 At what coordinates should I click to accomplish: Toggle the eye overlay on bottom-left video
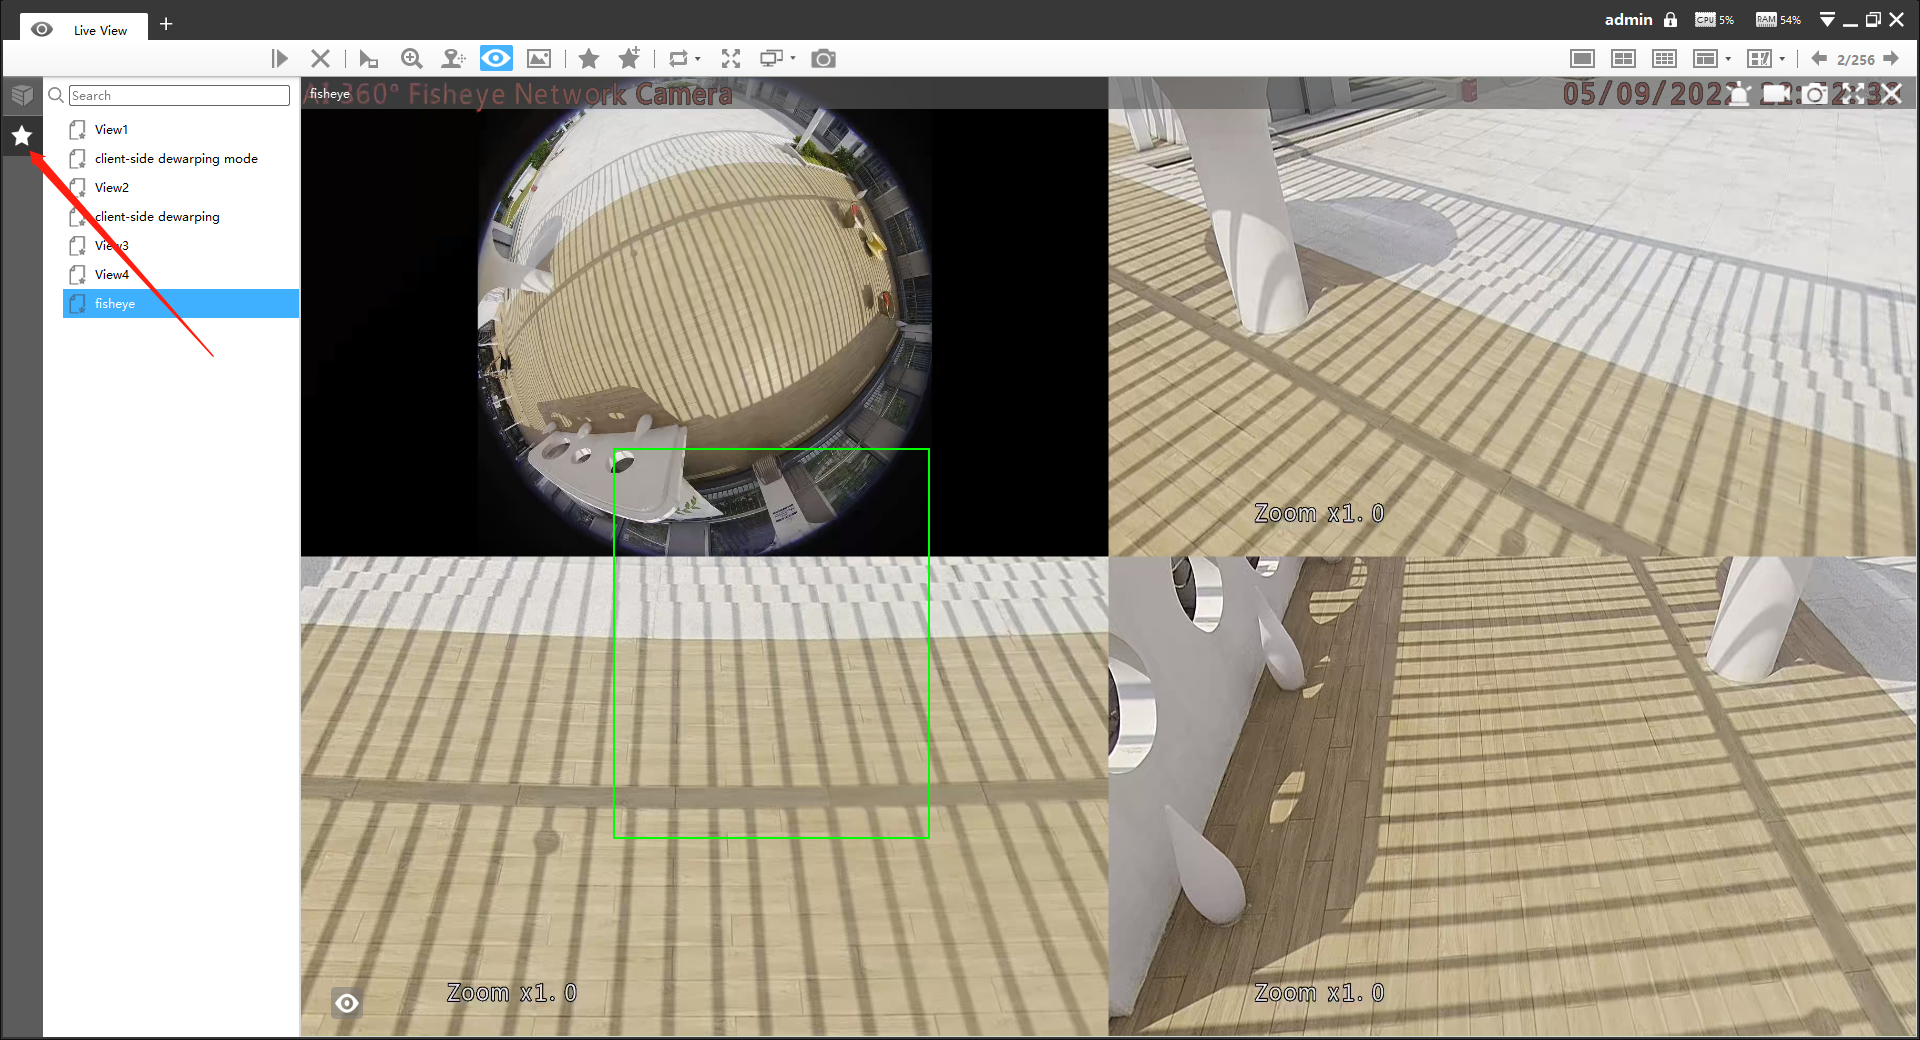pos(347,1003)
